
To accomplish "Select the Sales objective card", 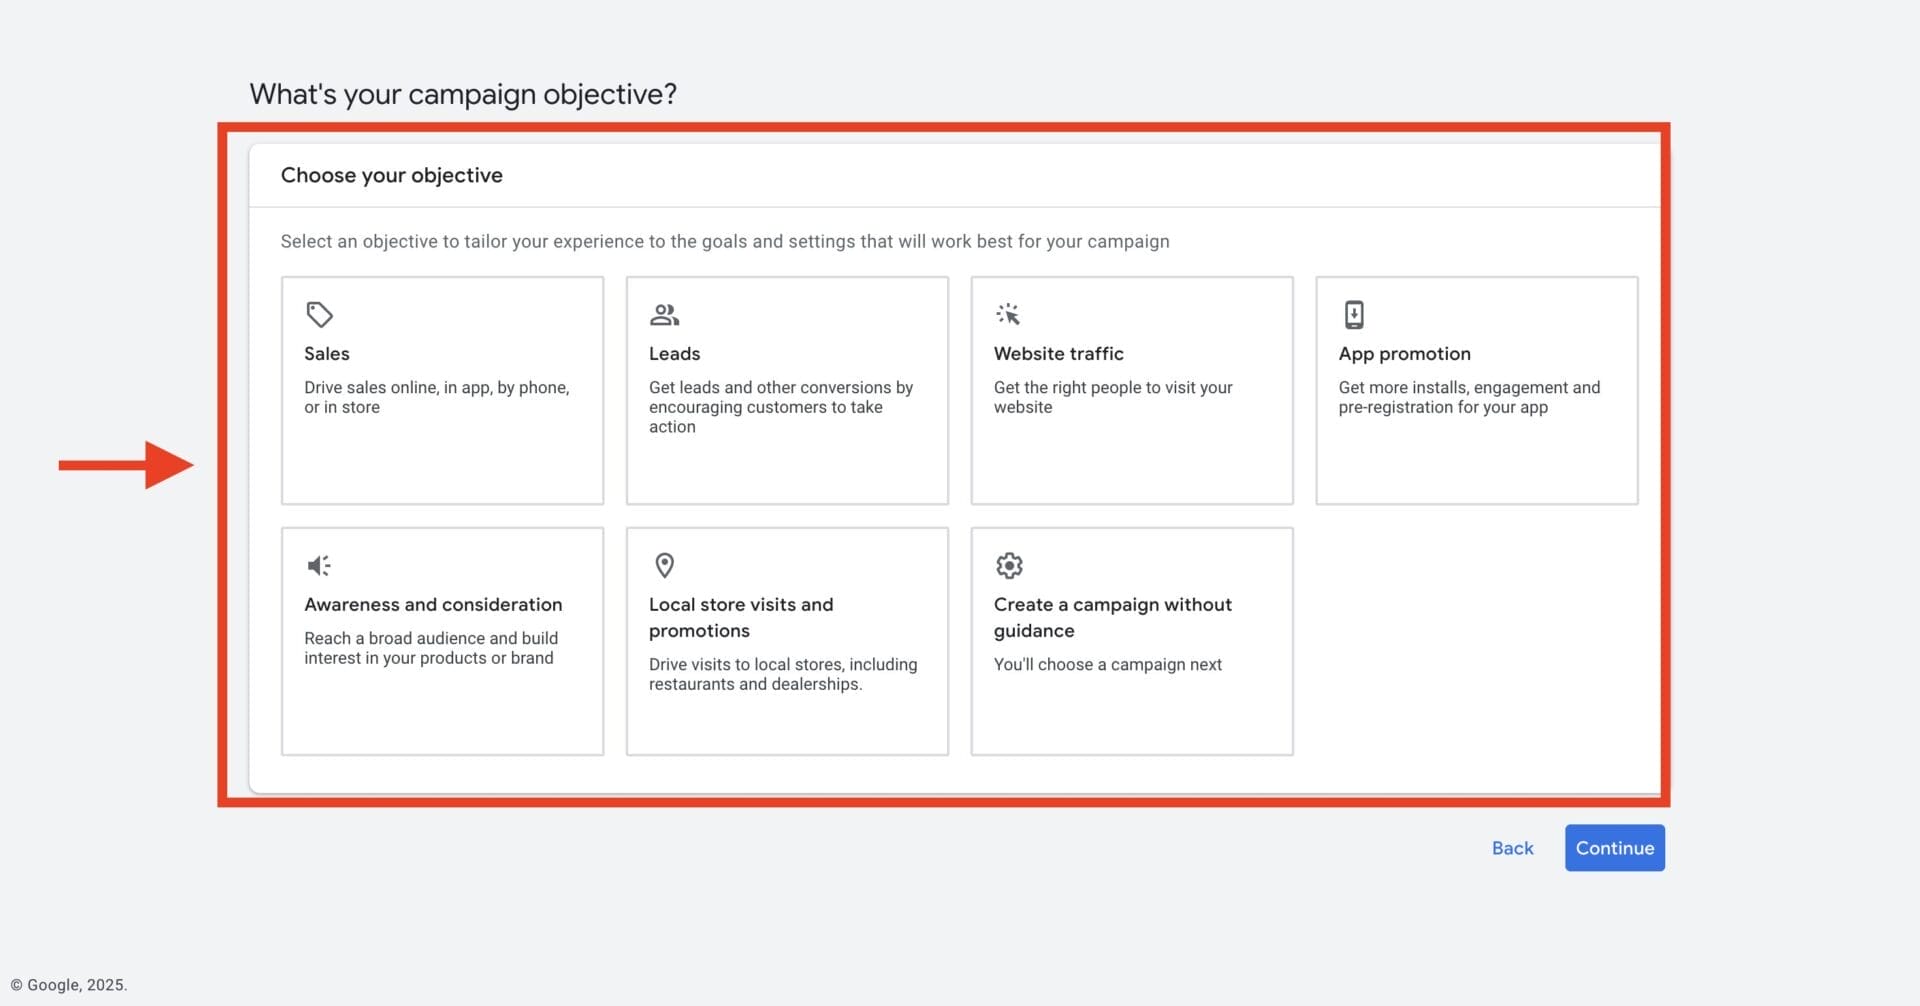I will tap(442, 390).
